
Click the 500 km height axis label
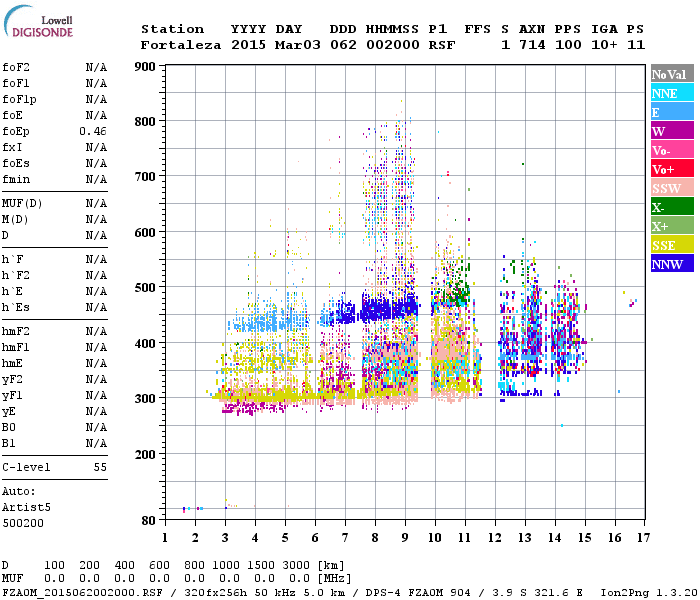point(145,288)
